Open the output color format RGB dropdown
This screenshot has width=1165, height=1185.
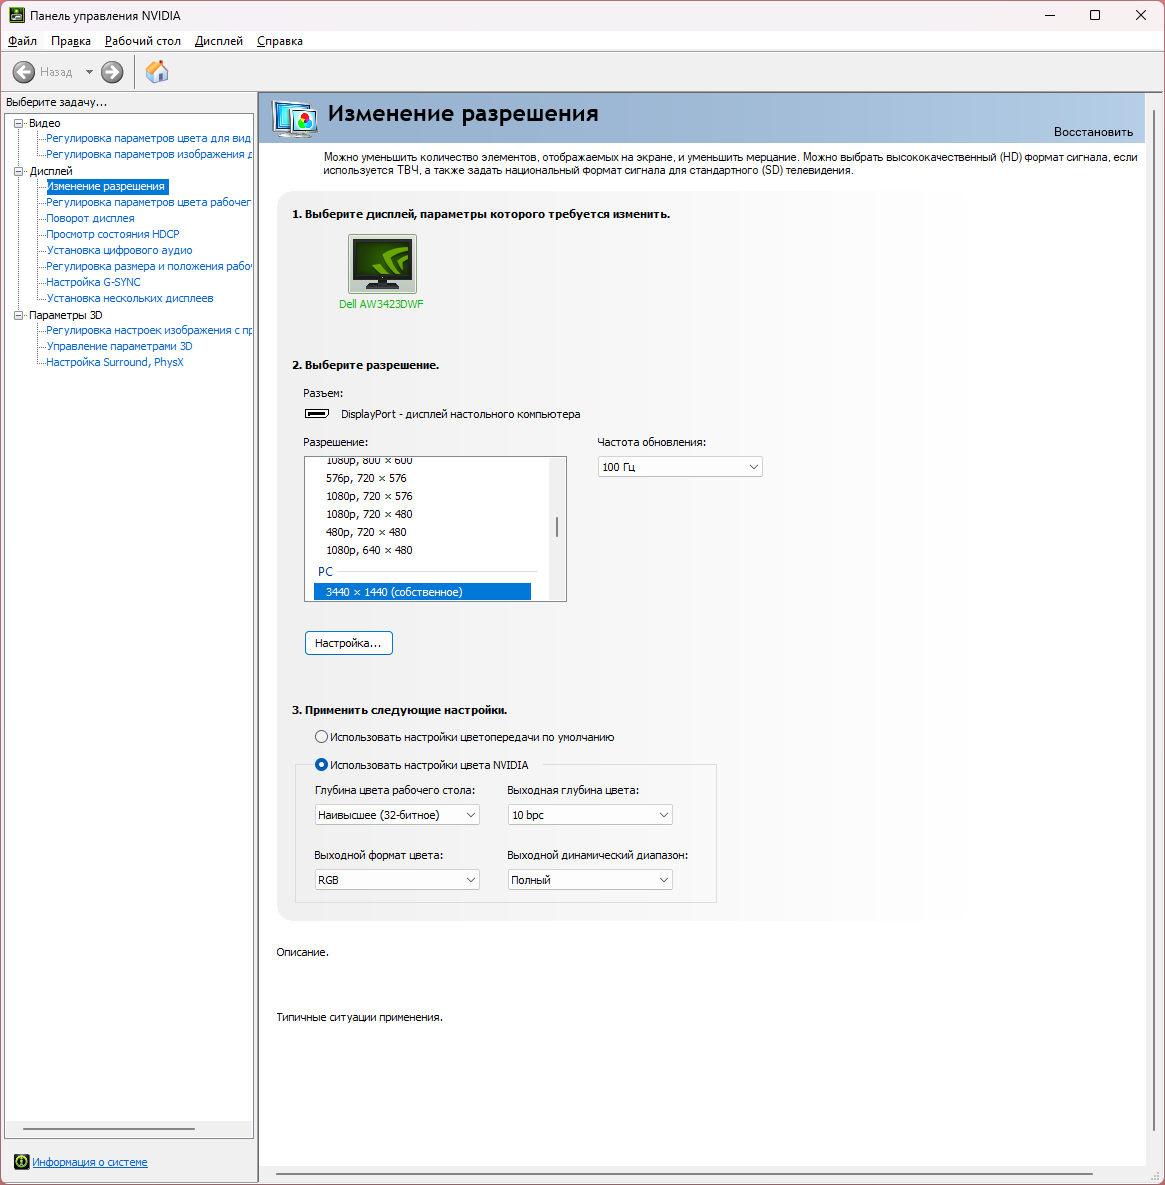pyautogui.click(x=397, y=880)
